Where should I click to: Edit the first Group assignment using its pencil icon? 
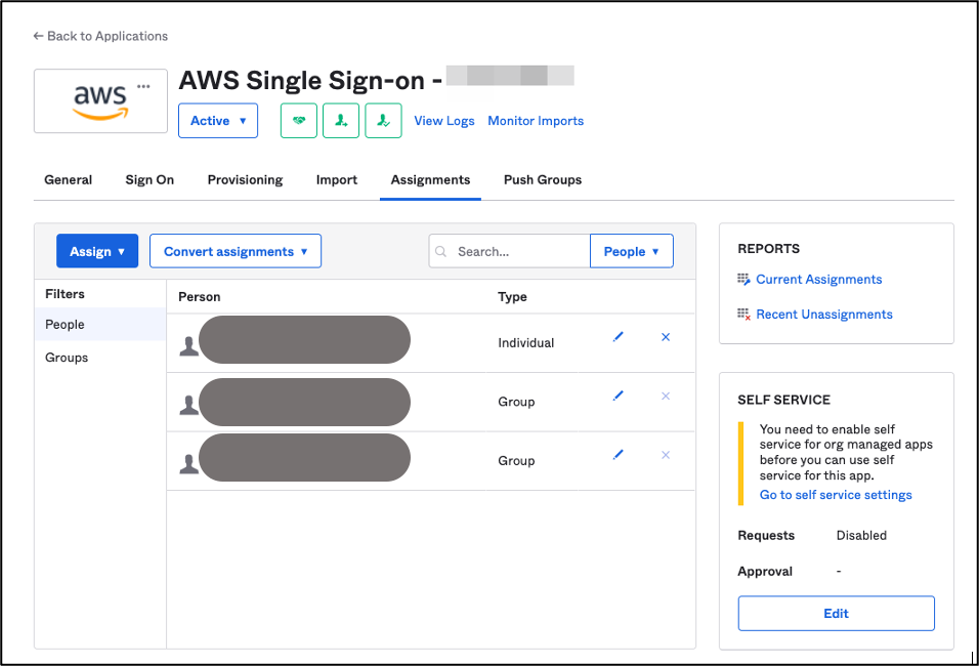(x=618, y=396)
